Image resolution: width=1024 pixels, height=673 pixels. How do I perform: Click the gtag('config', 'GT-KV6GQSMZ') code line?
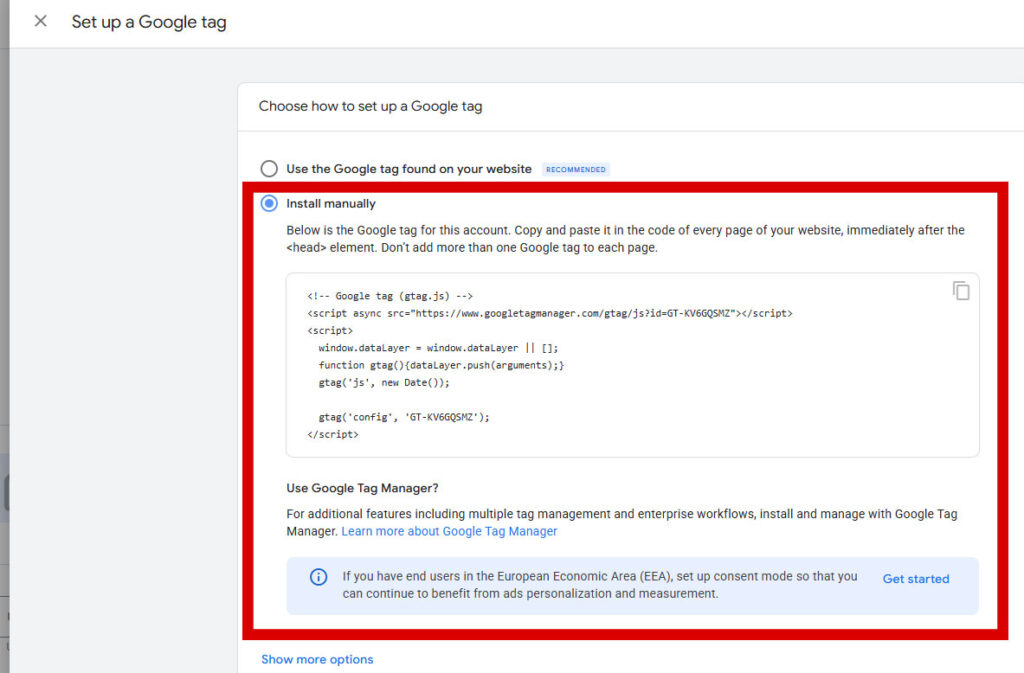click(x=404, y=417)
